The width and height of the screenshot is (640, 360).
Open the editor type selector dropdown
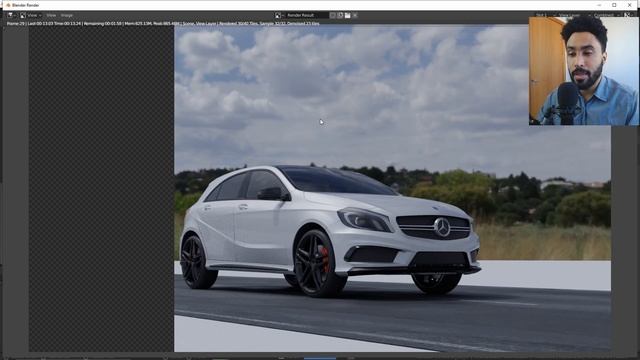point(11,15)
